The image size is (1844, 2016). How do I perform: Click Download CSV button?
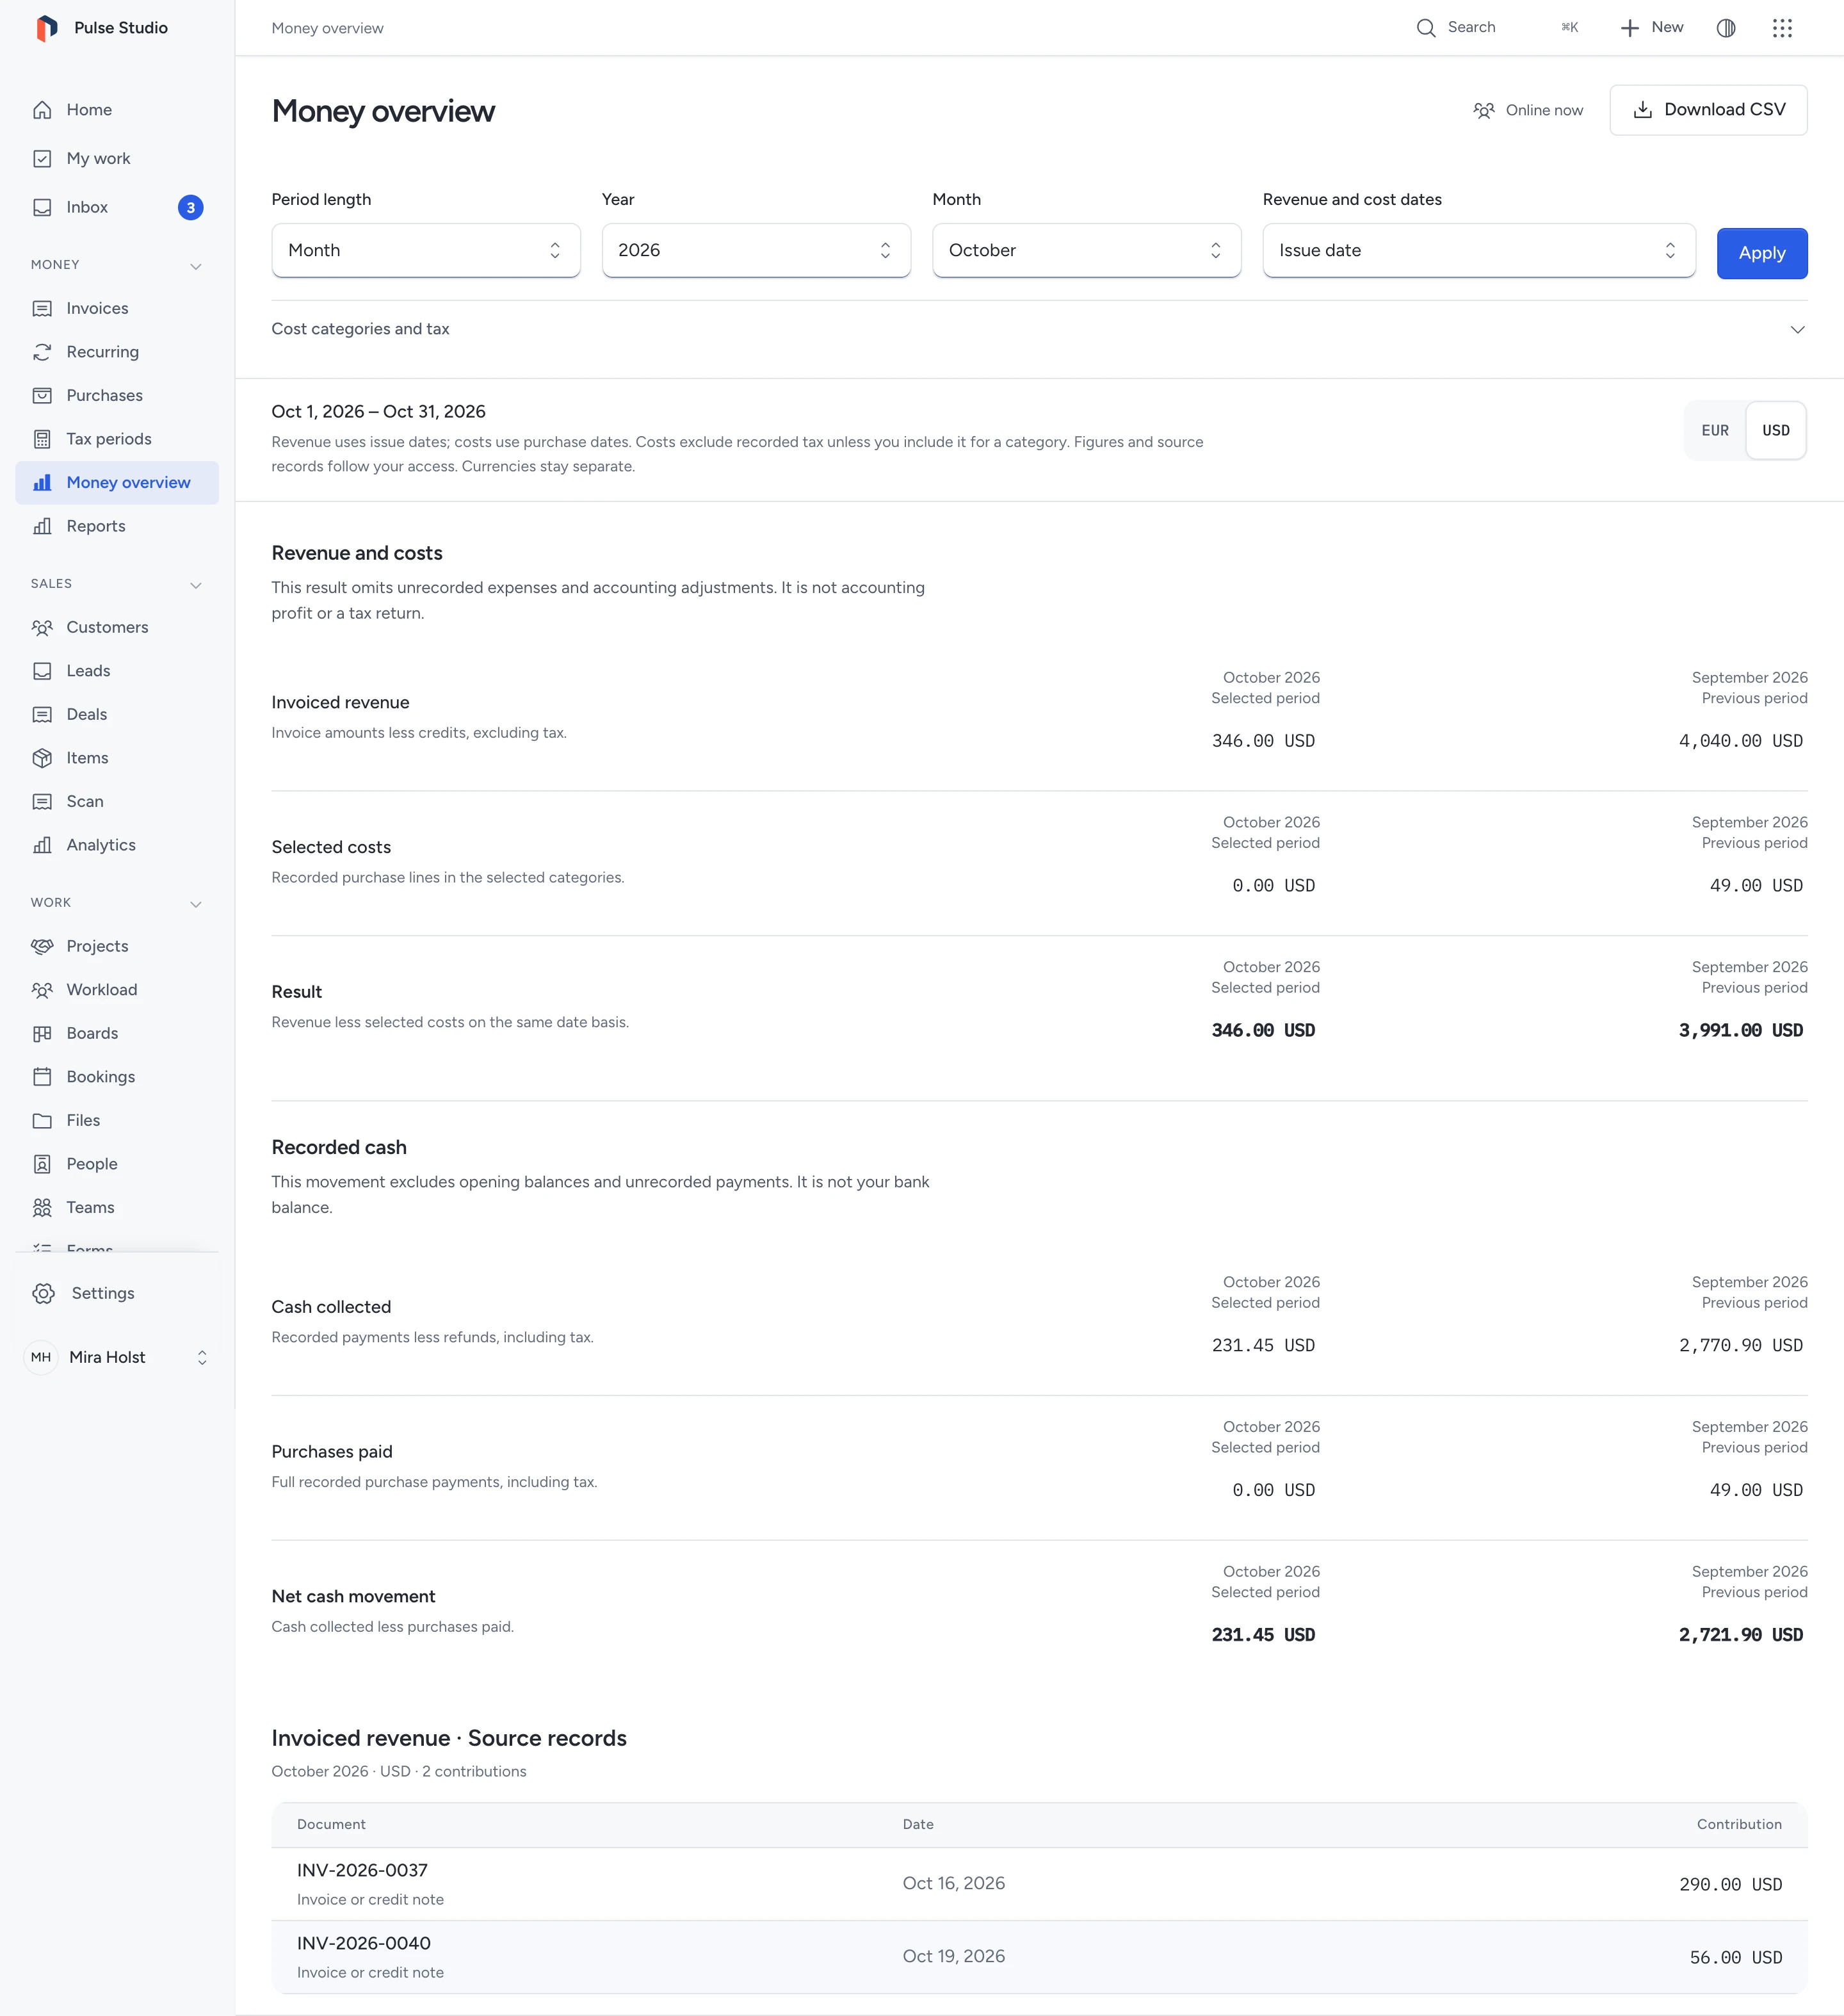tap(1708, 110)
